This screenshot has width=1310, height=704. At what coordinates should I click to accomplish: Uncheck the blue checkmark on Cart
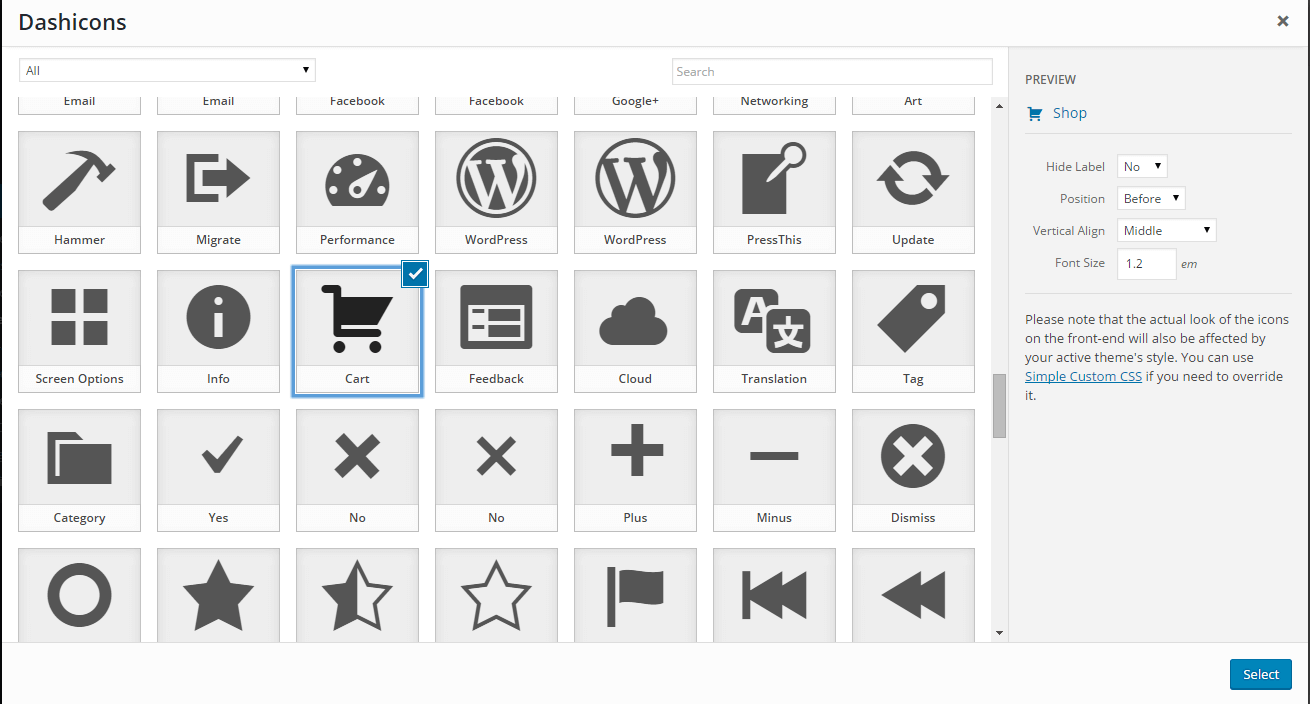click(415, 274)
